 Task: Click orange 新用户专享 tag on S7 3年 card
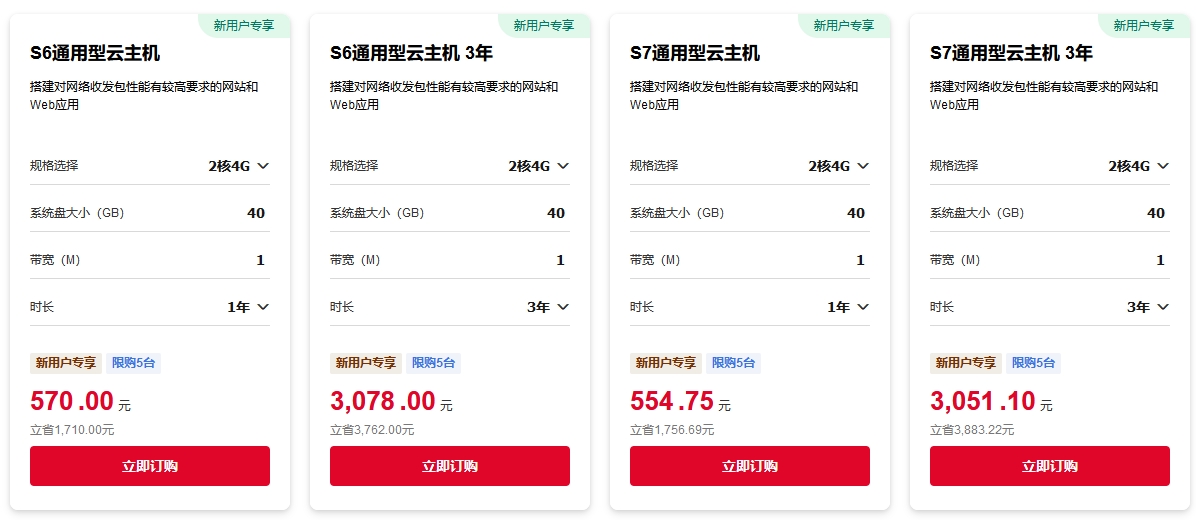966,363
